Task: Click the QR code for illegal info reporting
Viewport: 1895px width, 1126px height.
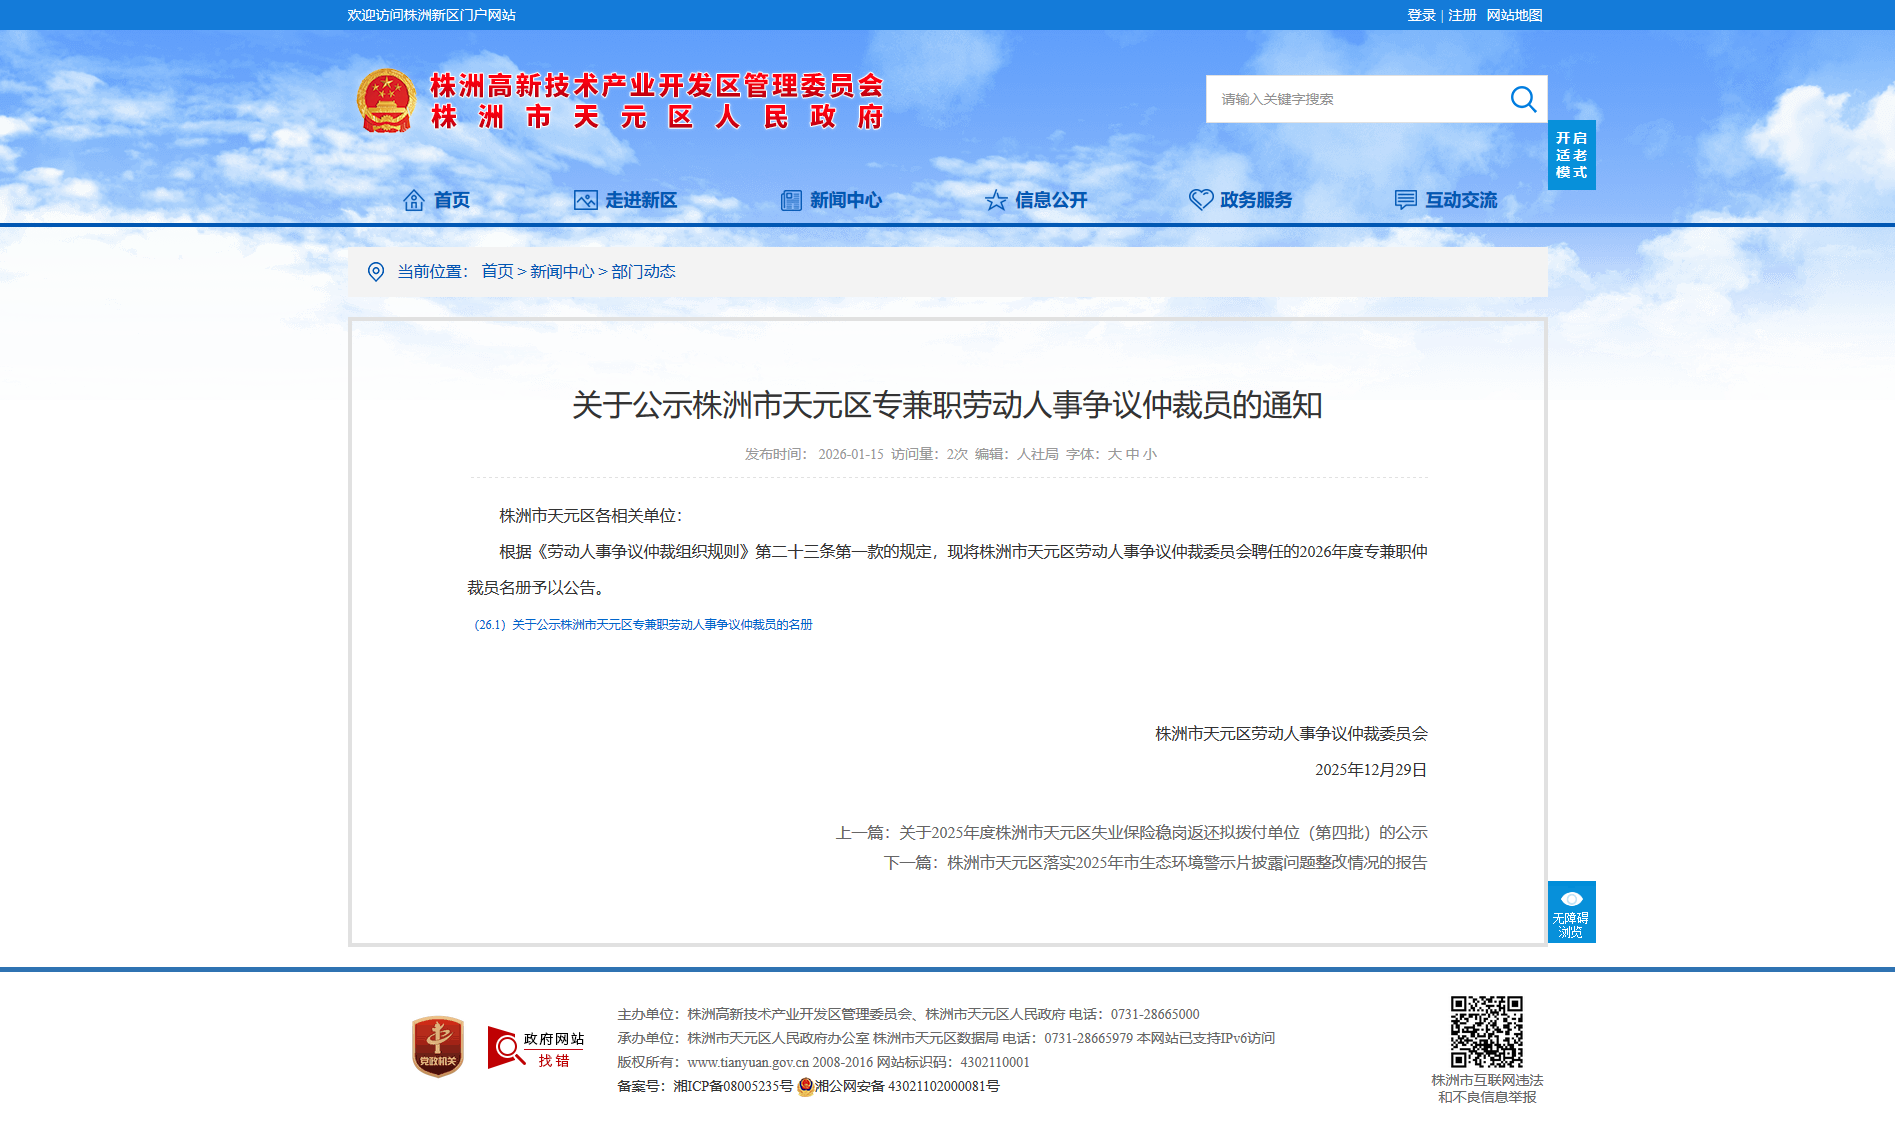Action: [x=1486, y=1031]
